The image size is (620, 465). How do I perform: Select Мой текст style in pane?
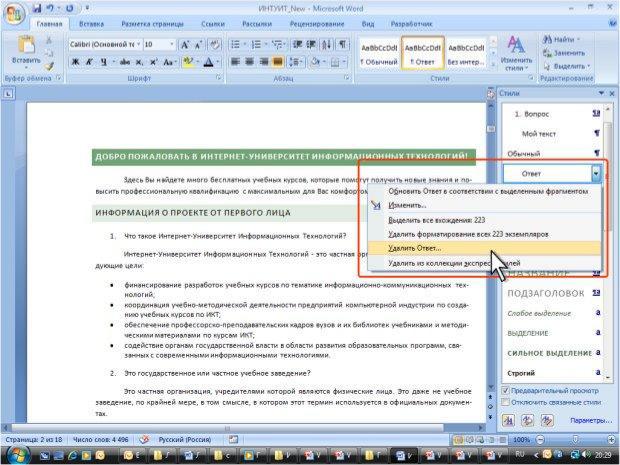pyautogui.click(x=553, y=134)
